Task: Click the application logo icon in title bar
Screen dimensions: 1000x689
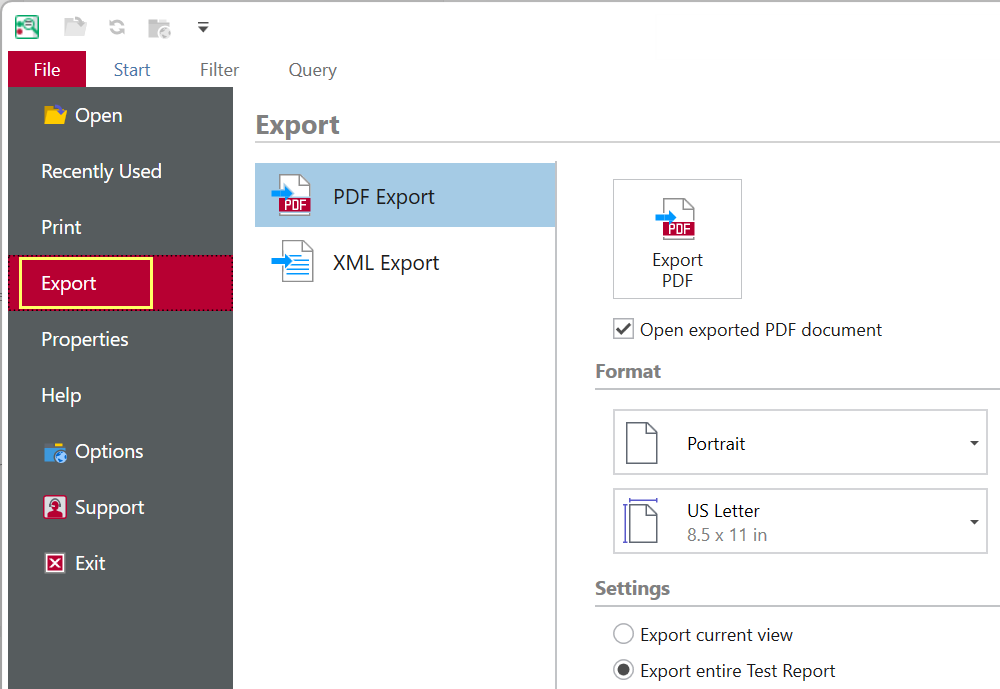Action: 27,27
